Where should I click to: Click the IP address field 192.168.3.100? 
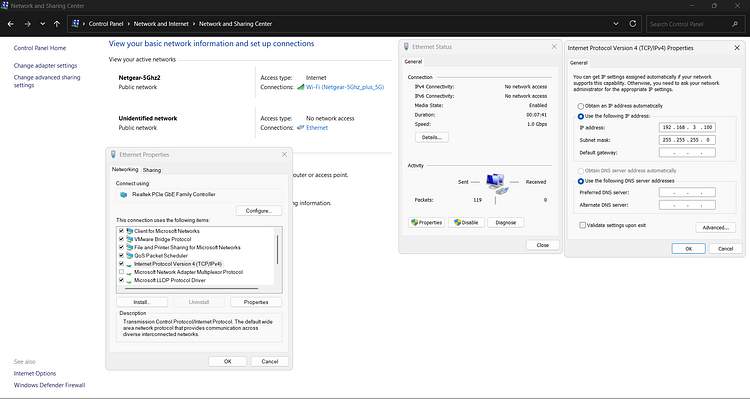coord(687,127)
